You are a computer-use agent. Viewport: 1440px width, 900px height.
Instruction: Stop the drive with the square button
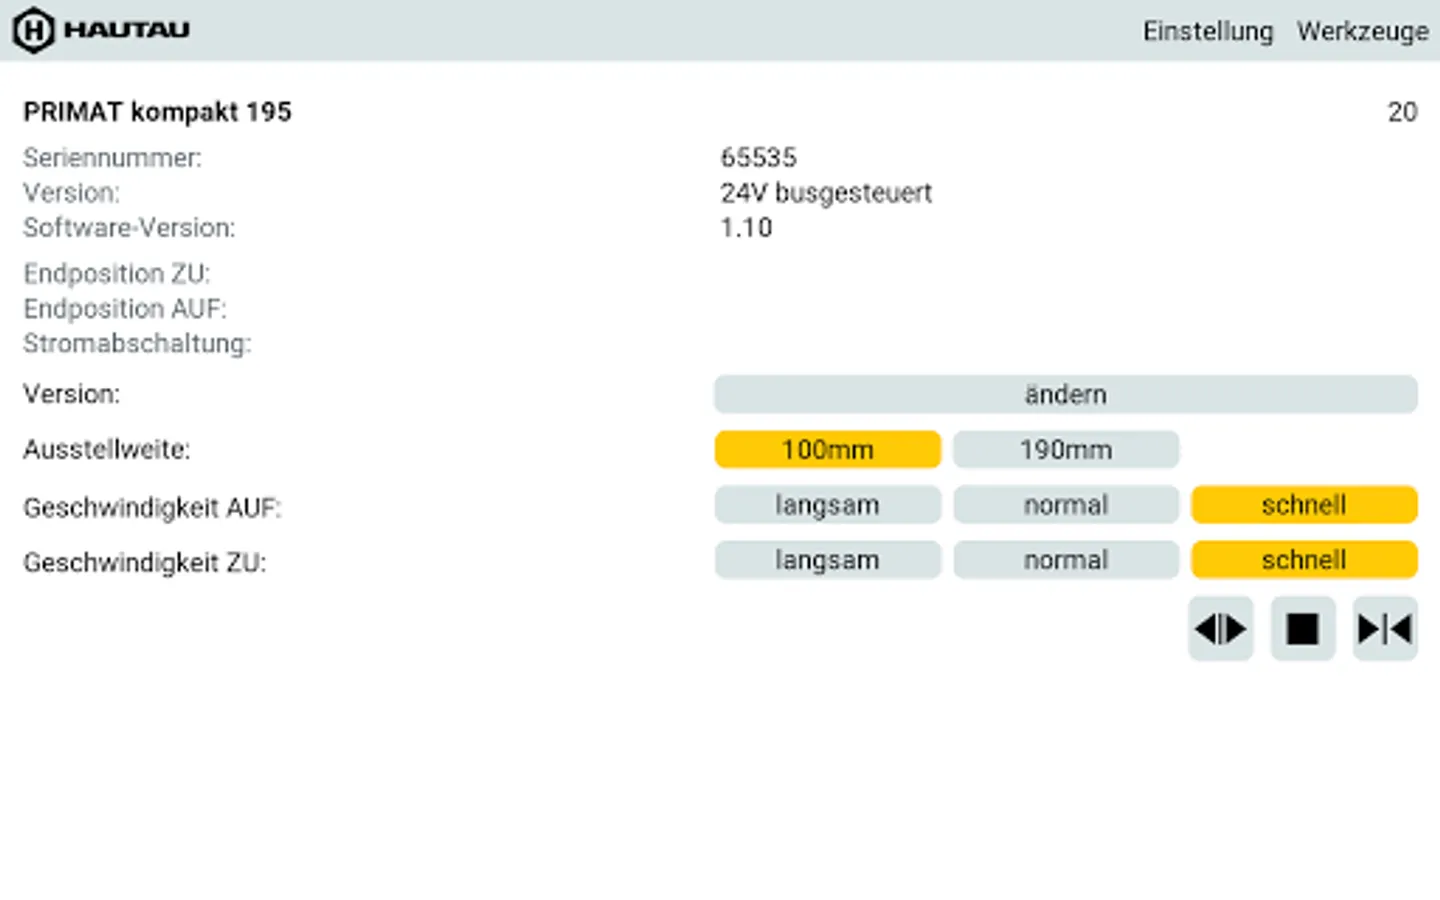(1302, 629)
